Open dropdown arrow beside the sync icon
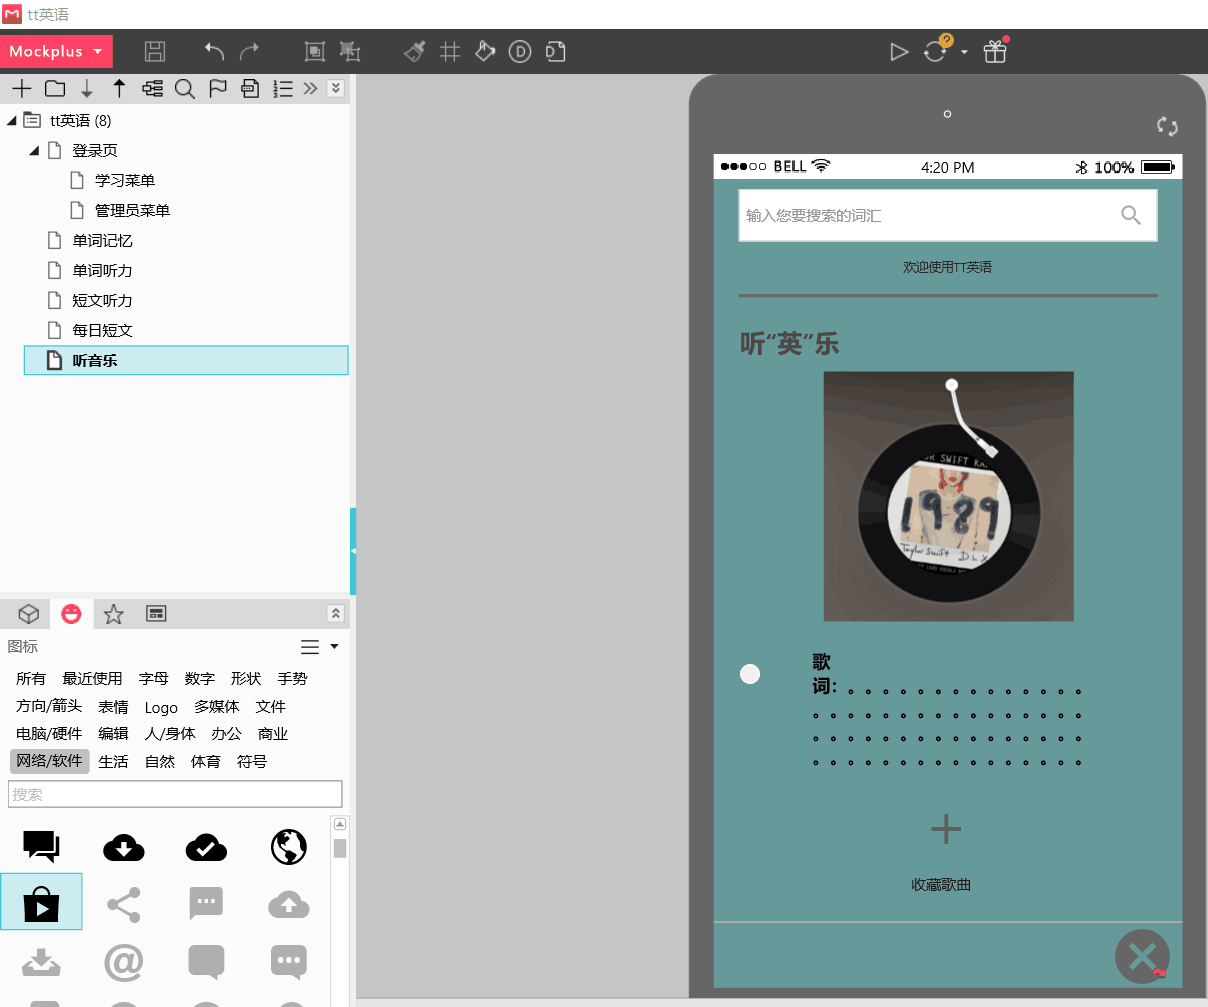The image size is (1208, 1007). pyautogui.click(x=964, y=52)
